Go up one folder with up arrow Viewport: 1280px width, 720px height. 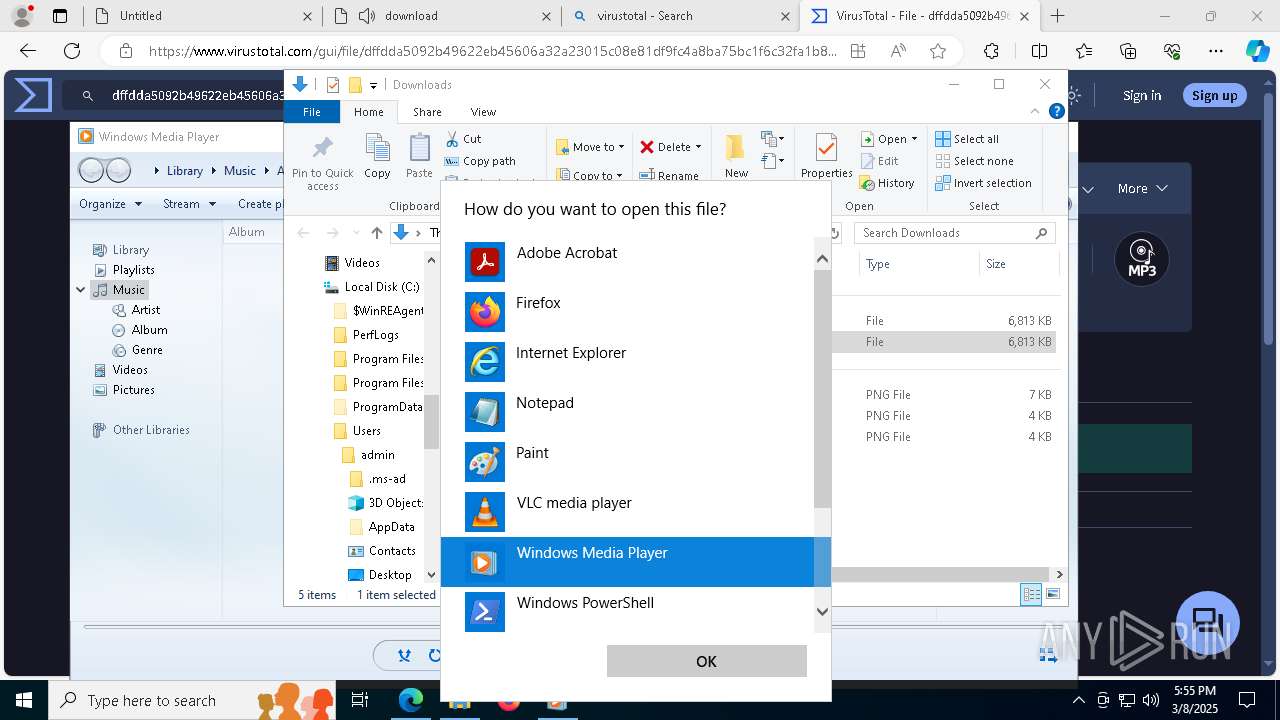point(377,233)
